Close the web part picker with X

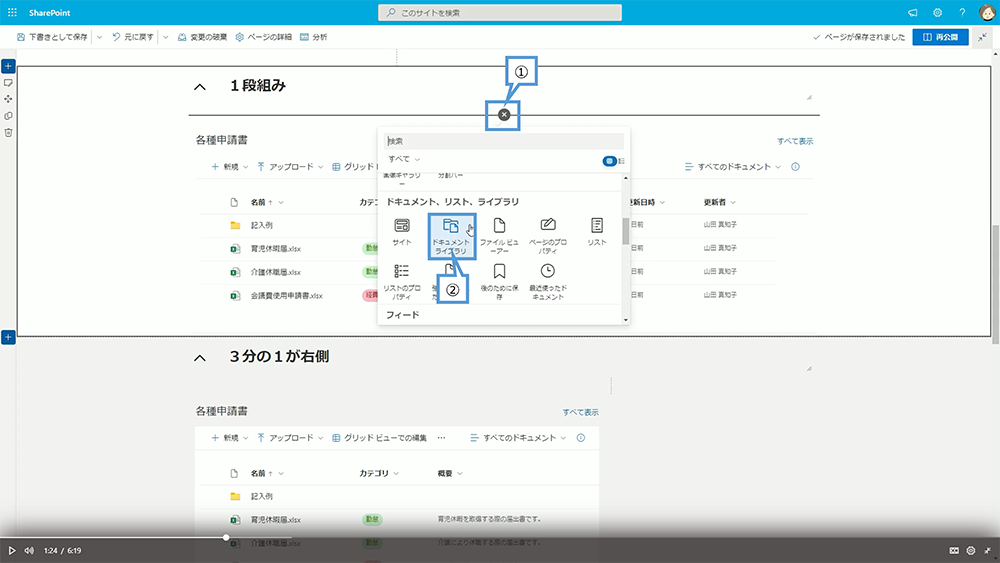tap(504, 115)
